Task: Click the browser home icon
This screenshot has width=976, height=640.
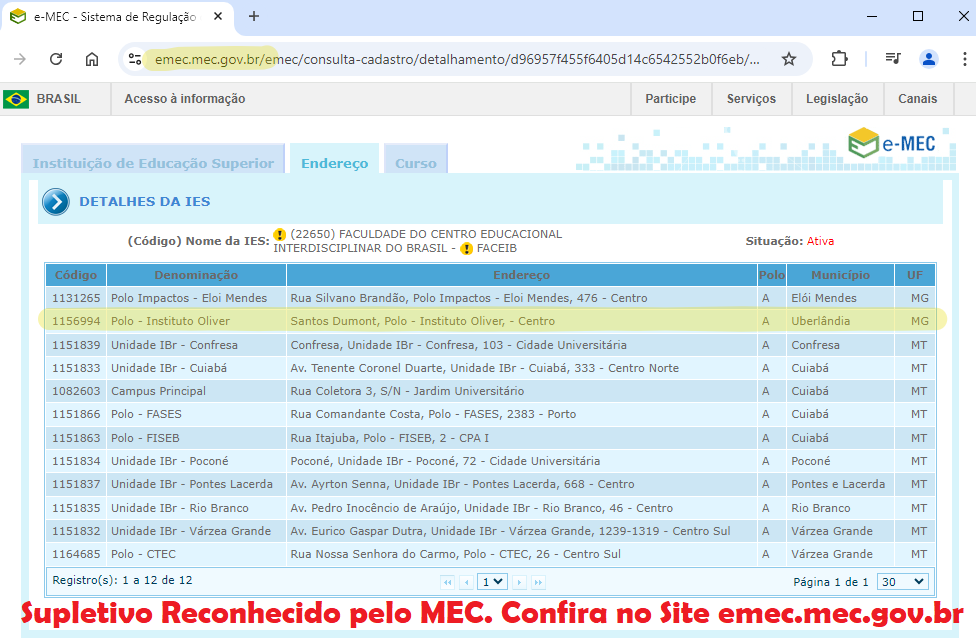Action: (x=92, y=59)
